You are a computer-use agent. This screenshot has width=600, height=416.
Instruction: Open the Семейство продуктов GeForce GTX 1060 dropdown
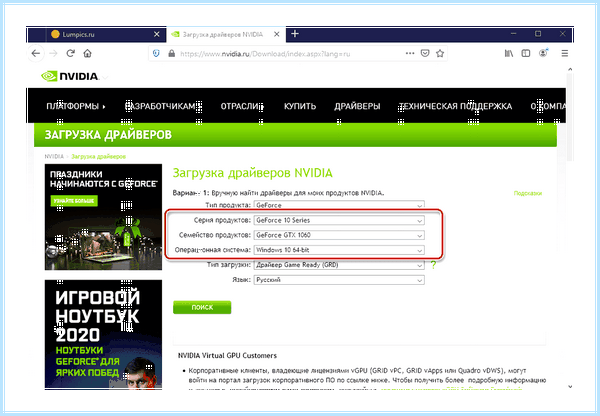click(x=339, y=235)
